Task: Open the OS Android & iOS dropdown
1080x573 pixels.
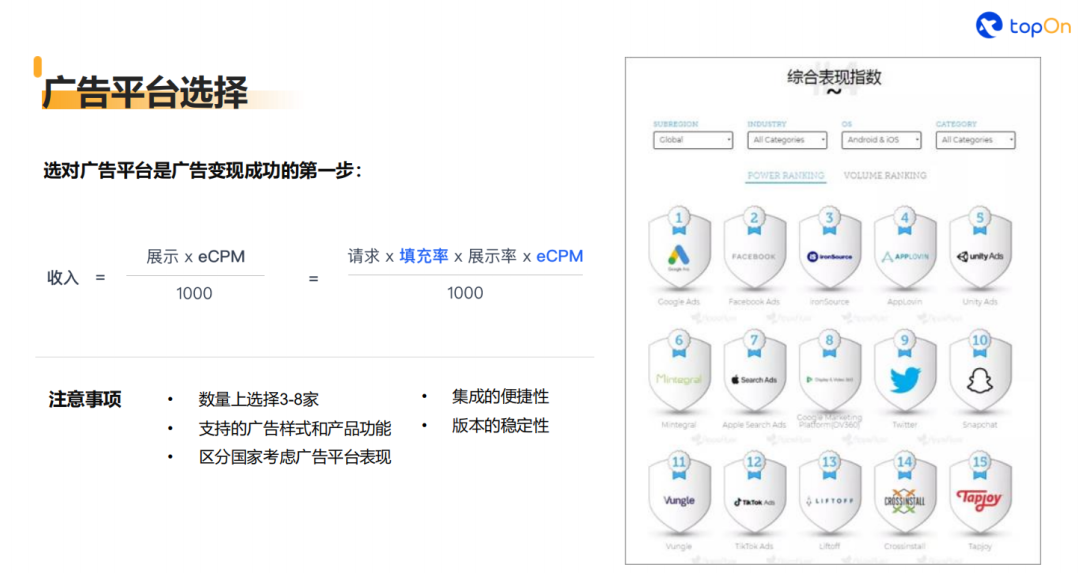Action: 881,140
